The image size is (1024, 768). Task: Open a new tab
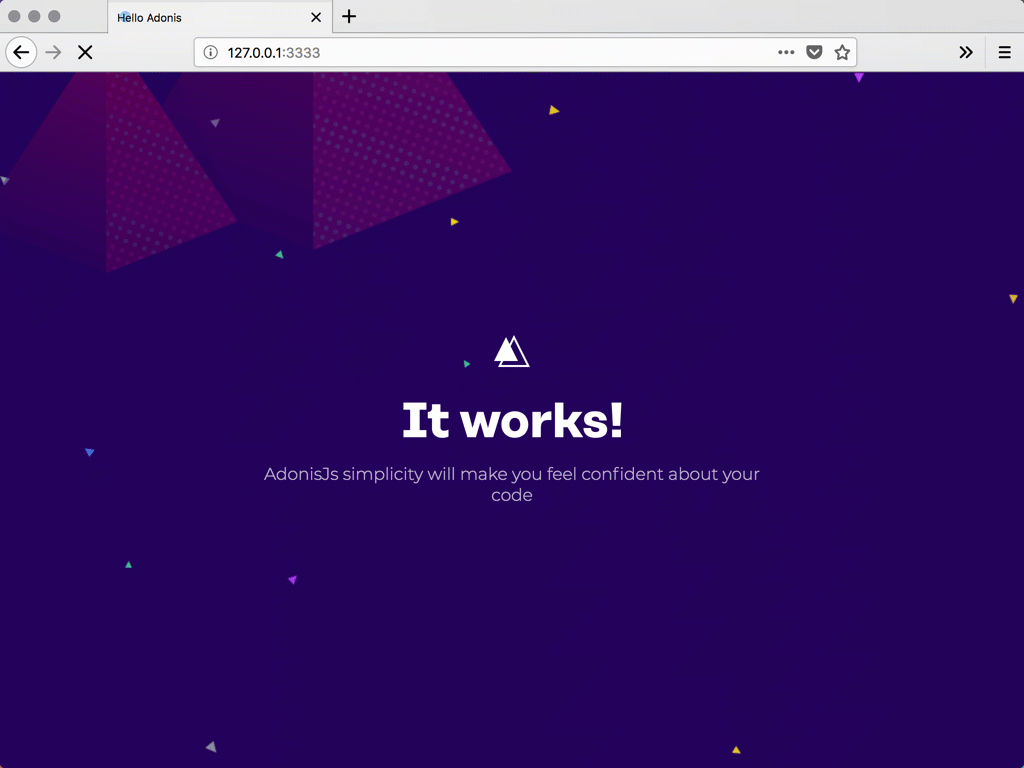pos(349,16)
